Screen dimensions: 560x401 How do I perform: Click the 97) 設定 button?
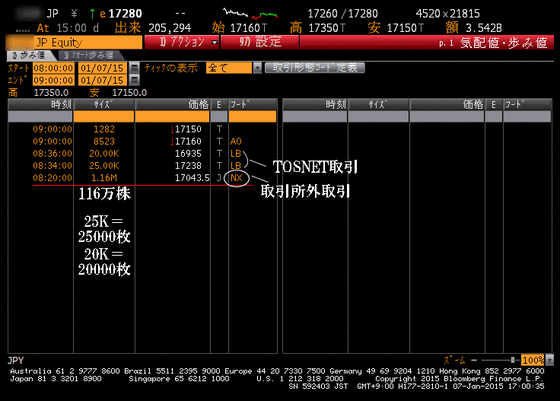(260, 42)
